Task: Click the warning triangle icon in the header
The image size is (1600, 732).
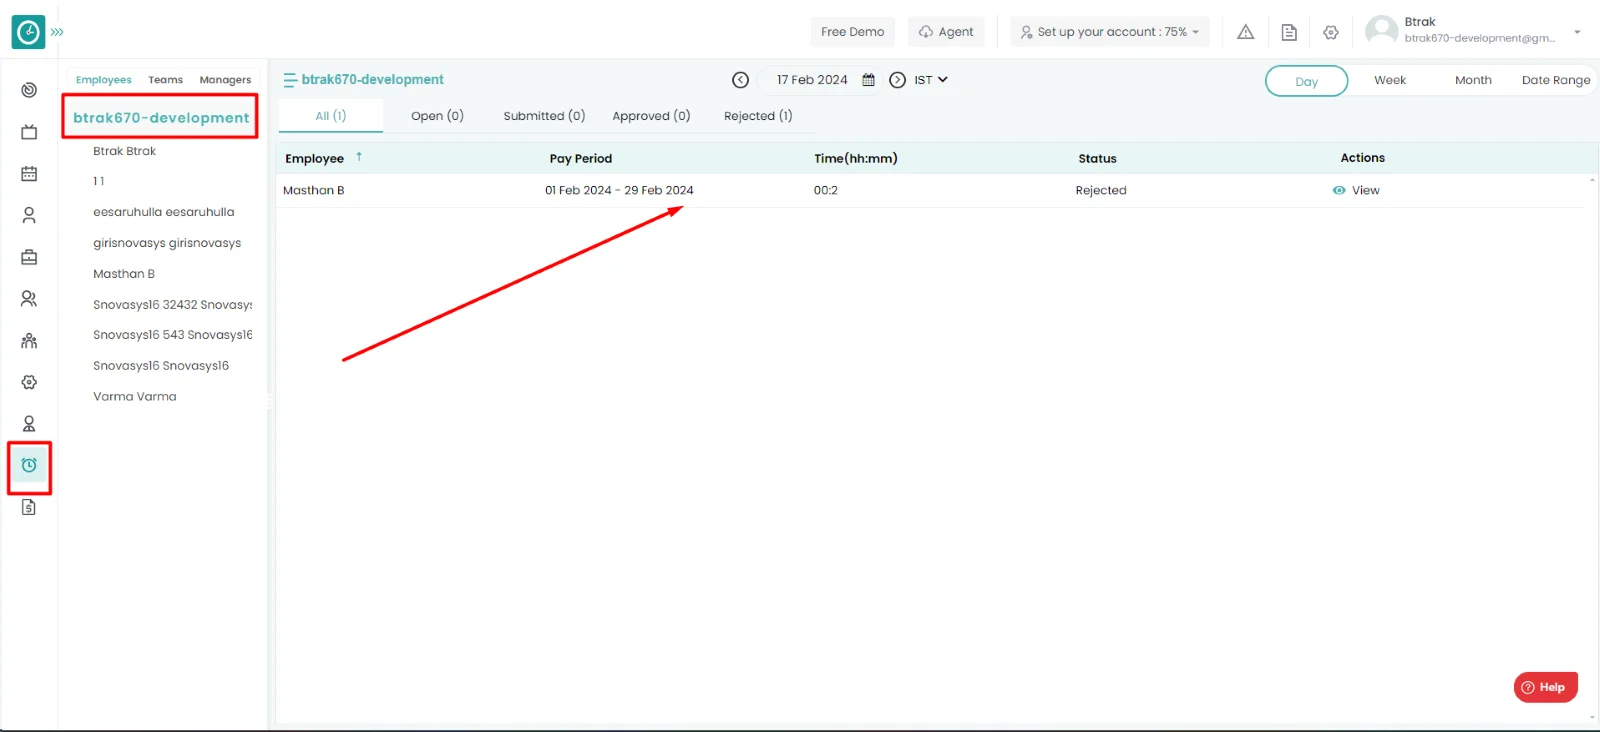Action: point(1246,32)
